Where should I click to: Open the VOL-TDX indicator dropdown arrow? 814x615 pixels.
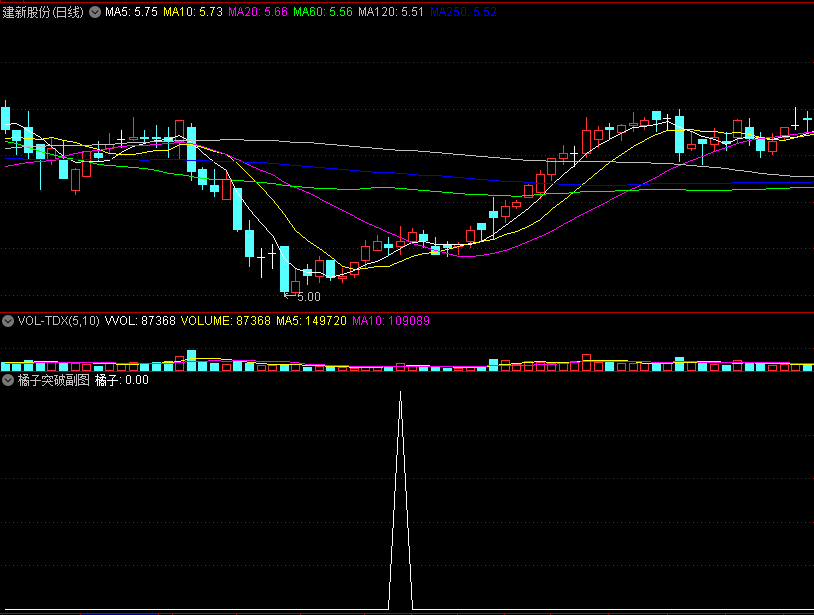[x=8, y=321]
